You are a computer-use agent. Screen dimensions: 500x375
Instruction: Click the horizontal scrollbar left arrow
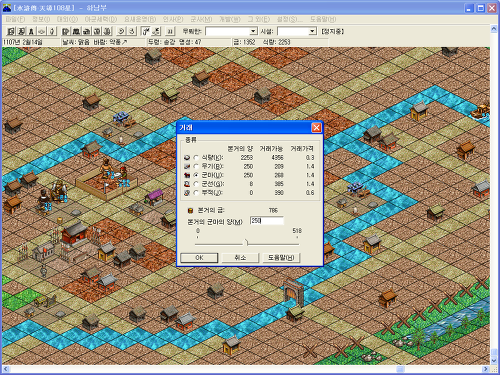pyautogui.click(x=6, y=369)
